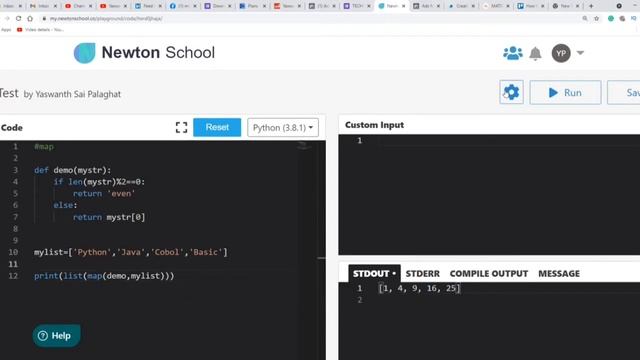640x360 pixels.
Task: Close the active Newton School tab
Action: pyautogui.click(x=403, y=6)
